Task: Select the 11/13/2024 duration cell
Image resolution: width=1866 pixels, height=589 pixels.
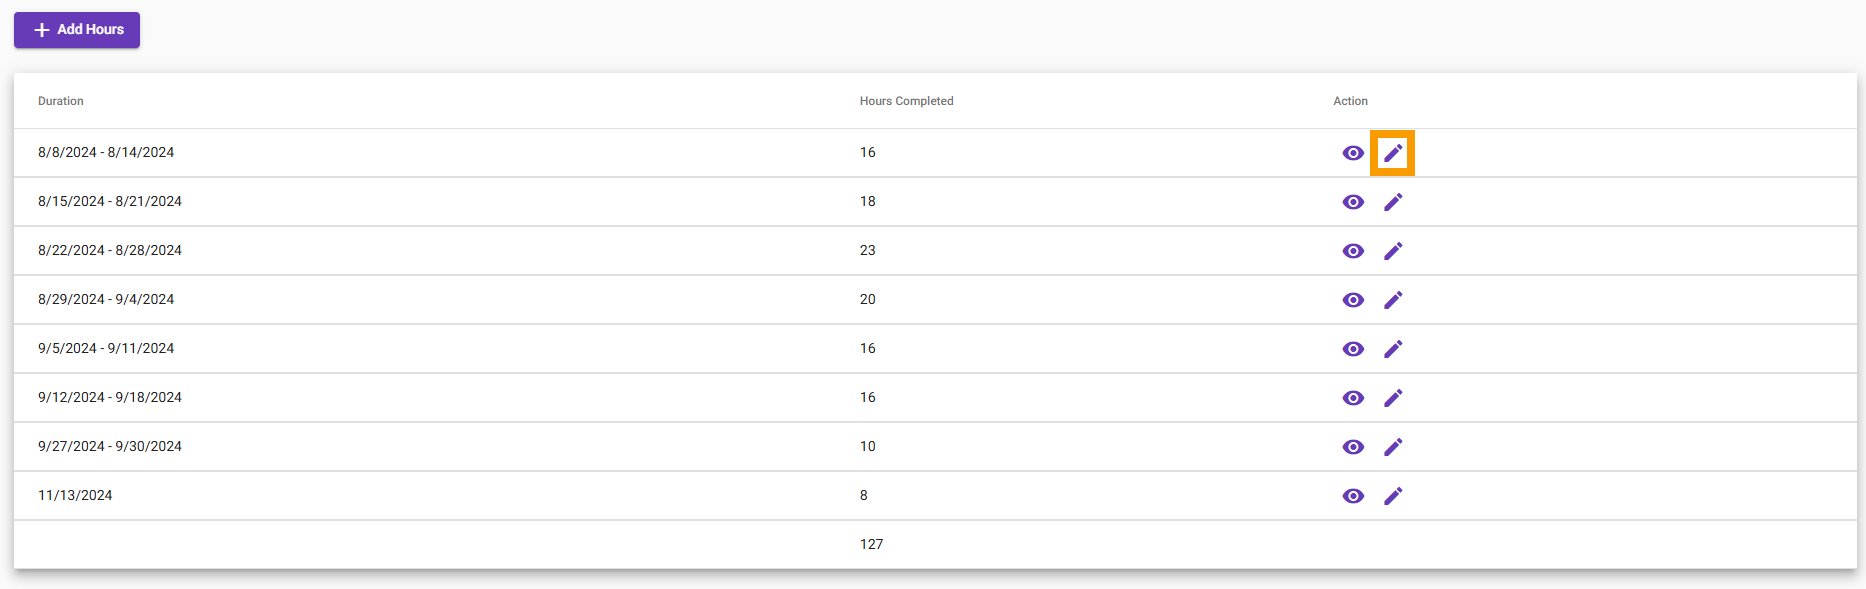Action: [75, 495]
